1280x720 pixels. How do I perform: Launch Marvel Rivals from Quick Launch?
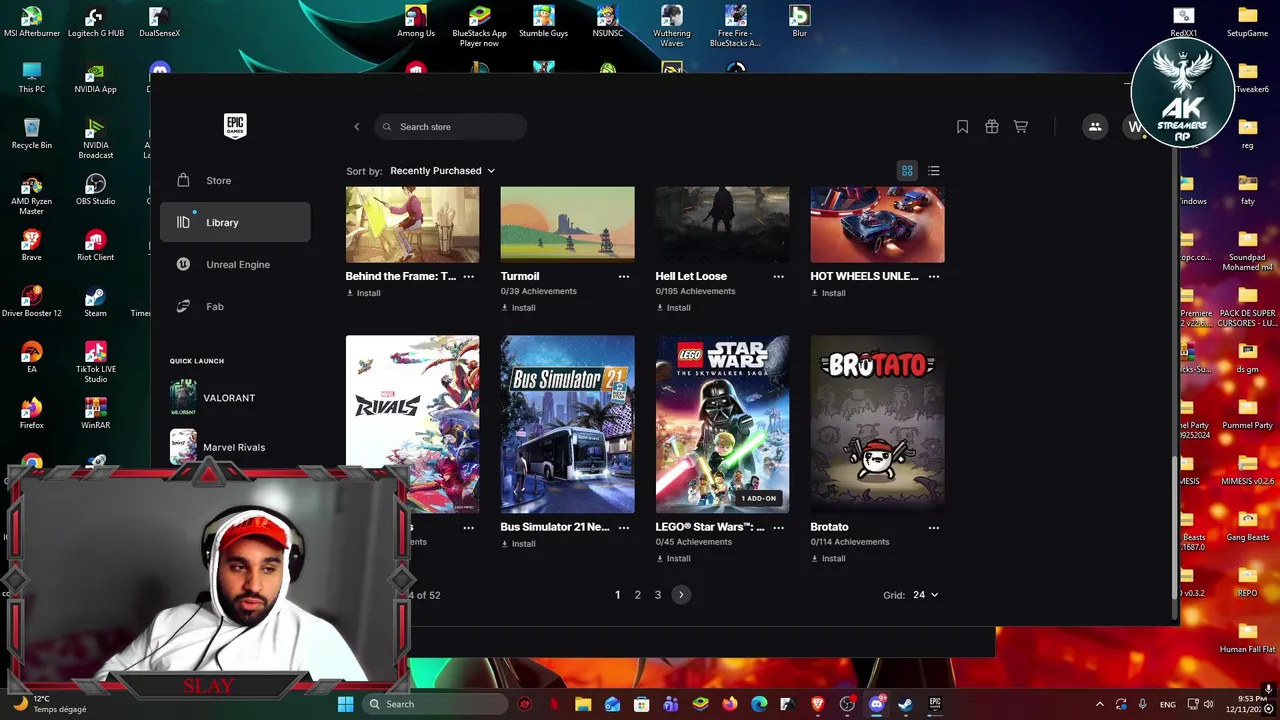click(x=235, y=447)
